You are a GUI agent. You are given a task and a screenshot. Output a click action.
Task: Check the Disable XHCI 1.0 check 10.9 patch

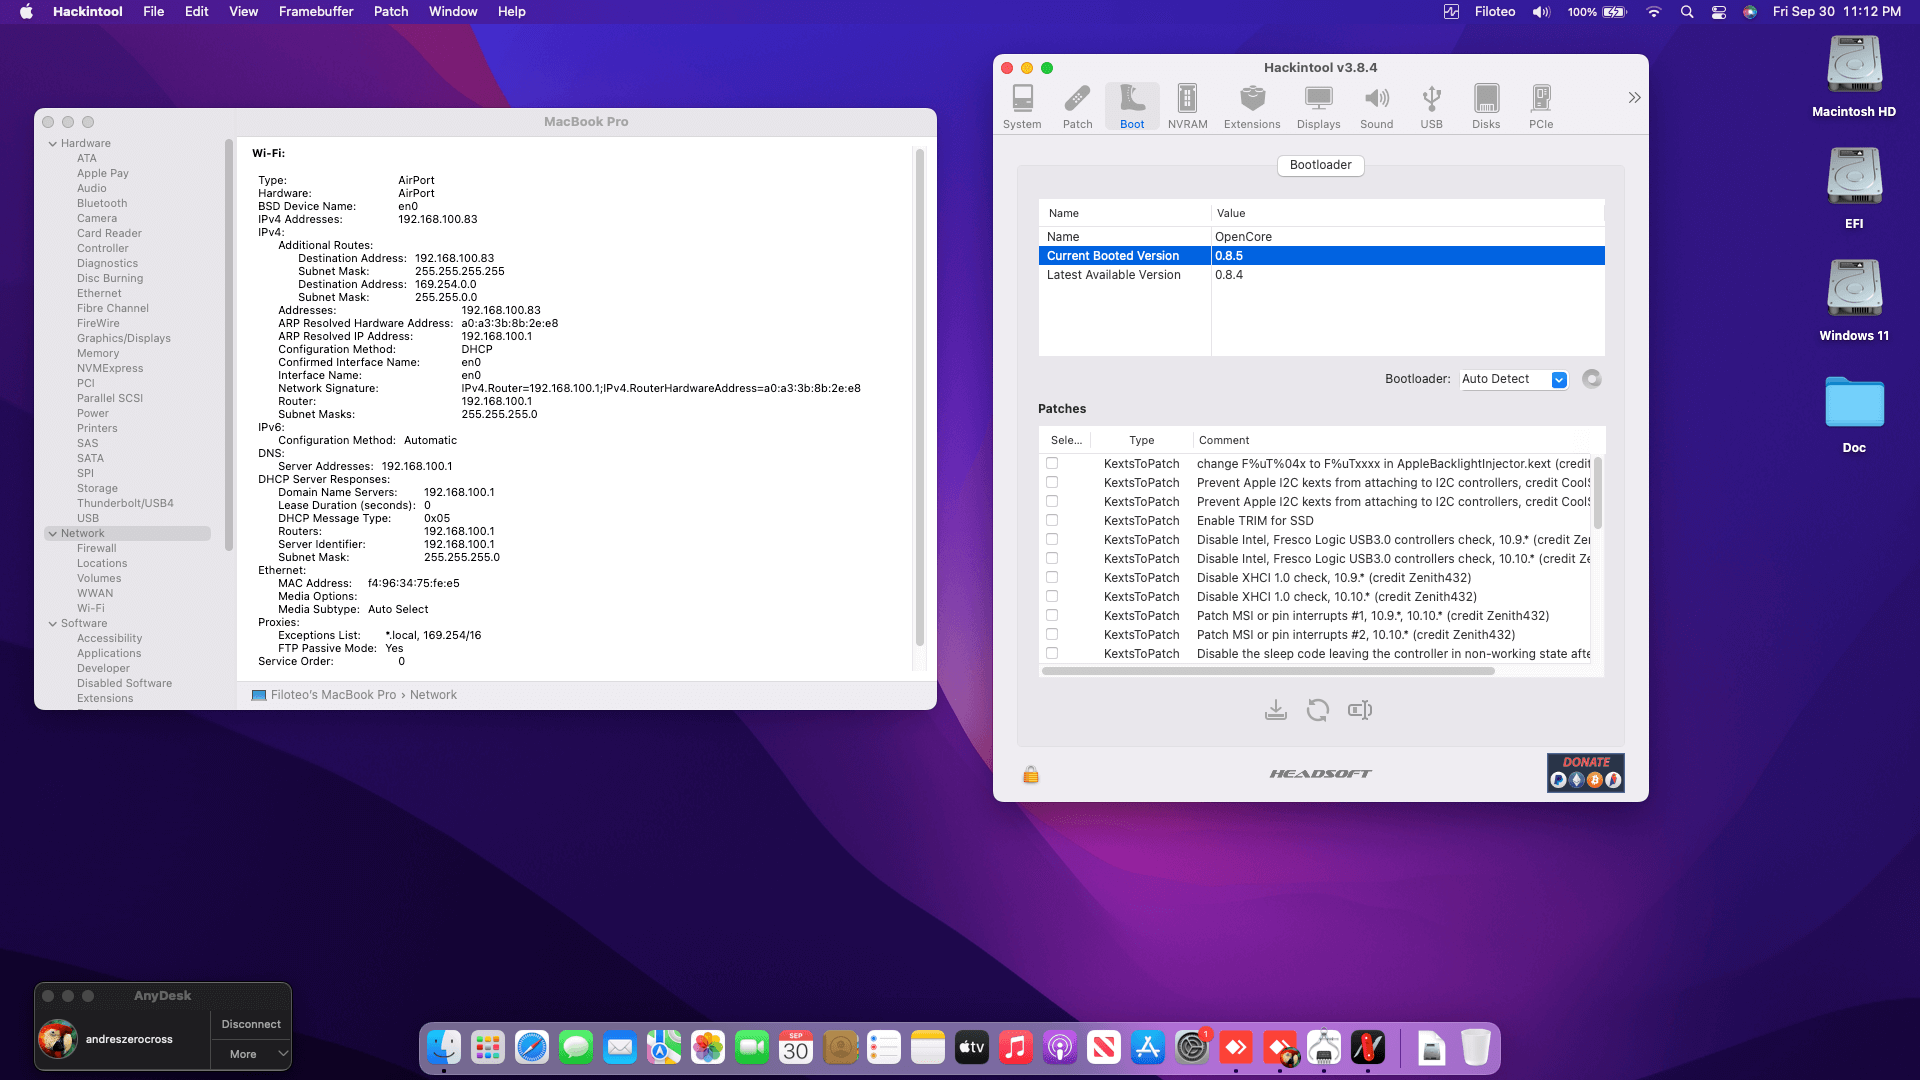(1052, 577)
